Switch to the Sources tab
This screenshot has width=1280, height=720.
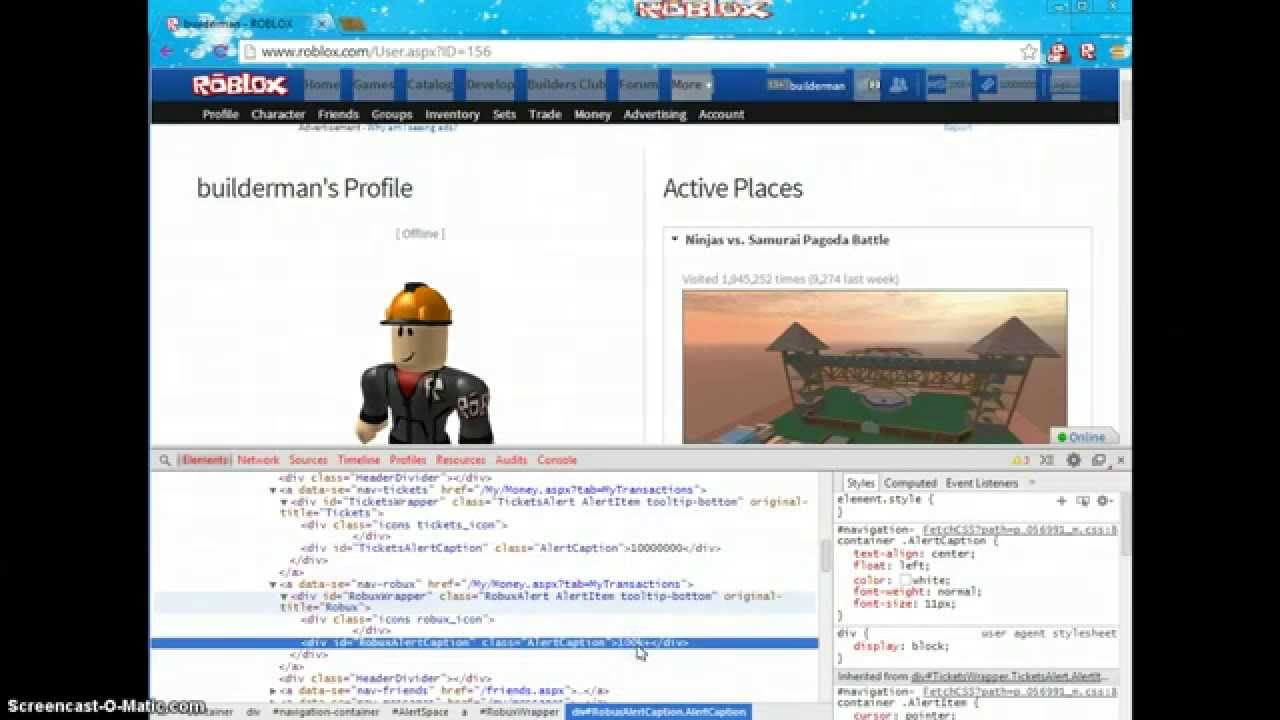click(308, 460)
